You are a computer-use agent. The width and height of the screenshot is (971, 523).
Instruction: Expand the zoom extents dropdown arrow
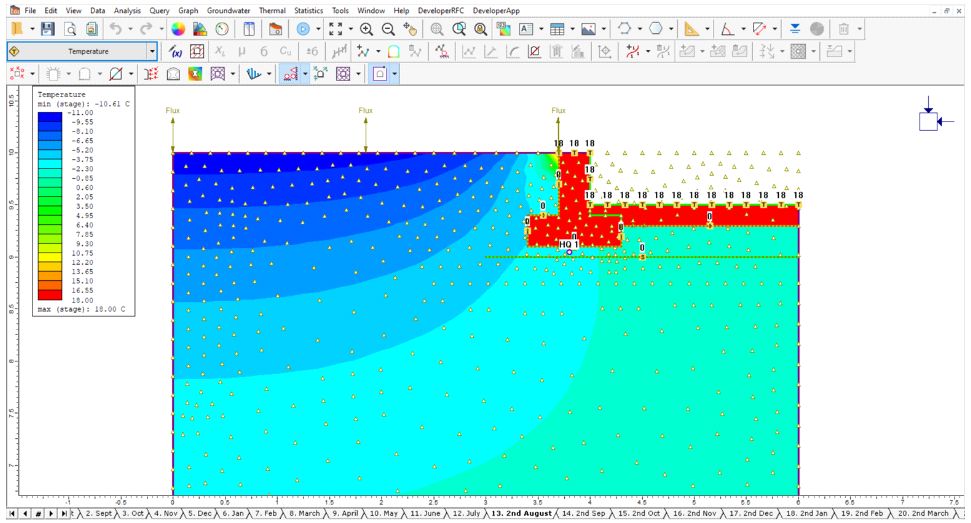coord(349,30)
